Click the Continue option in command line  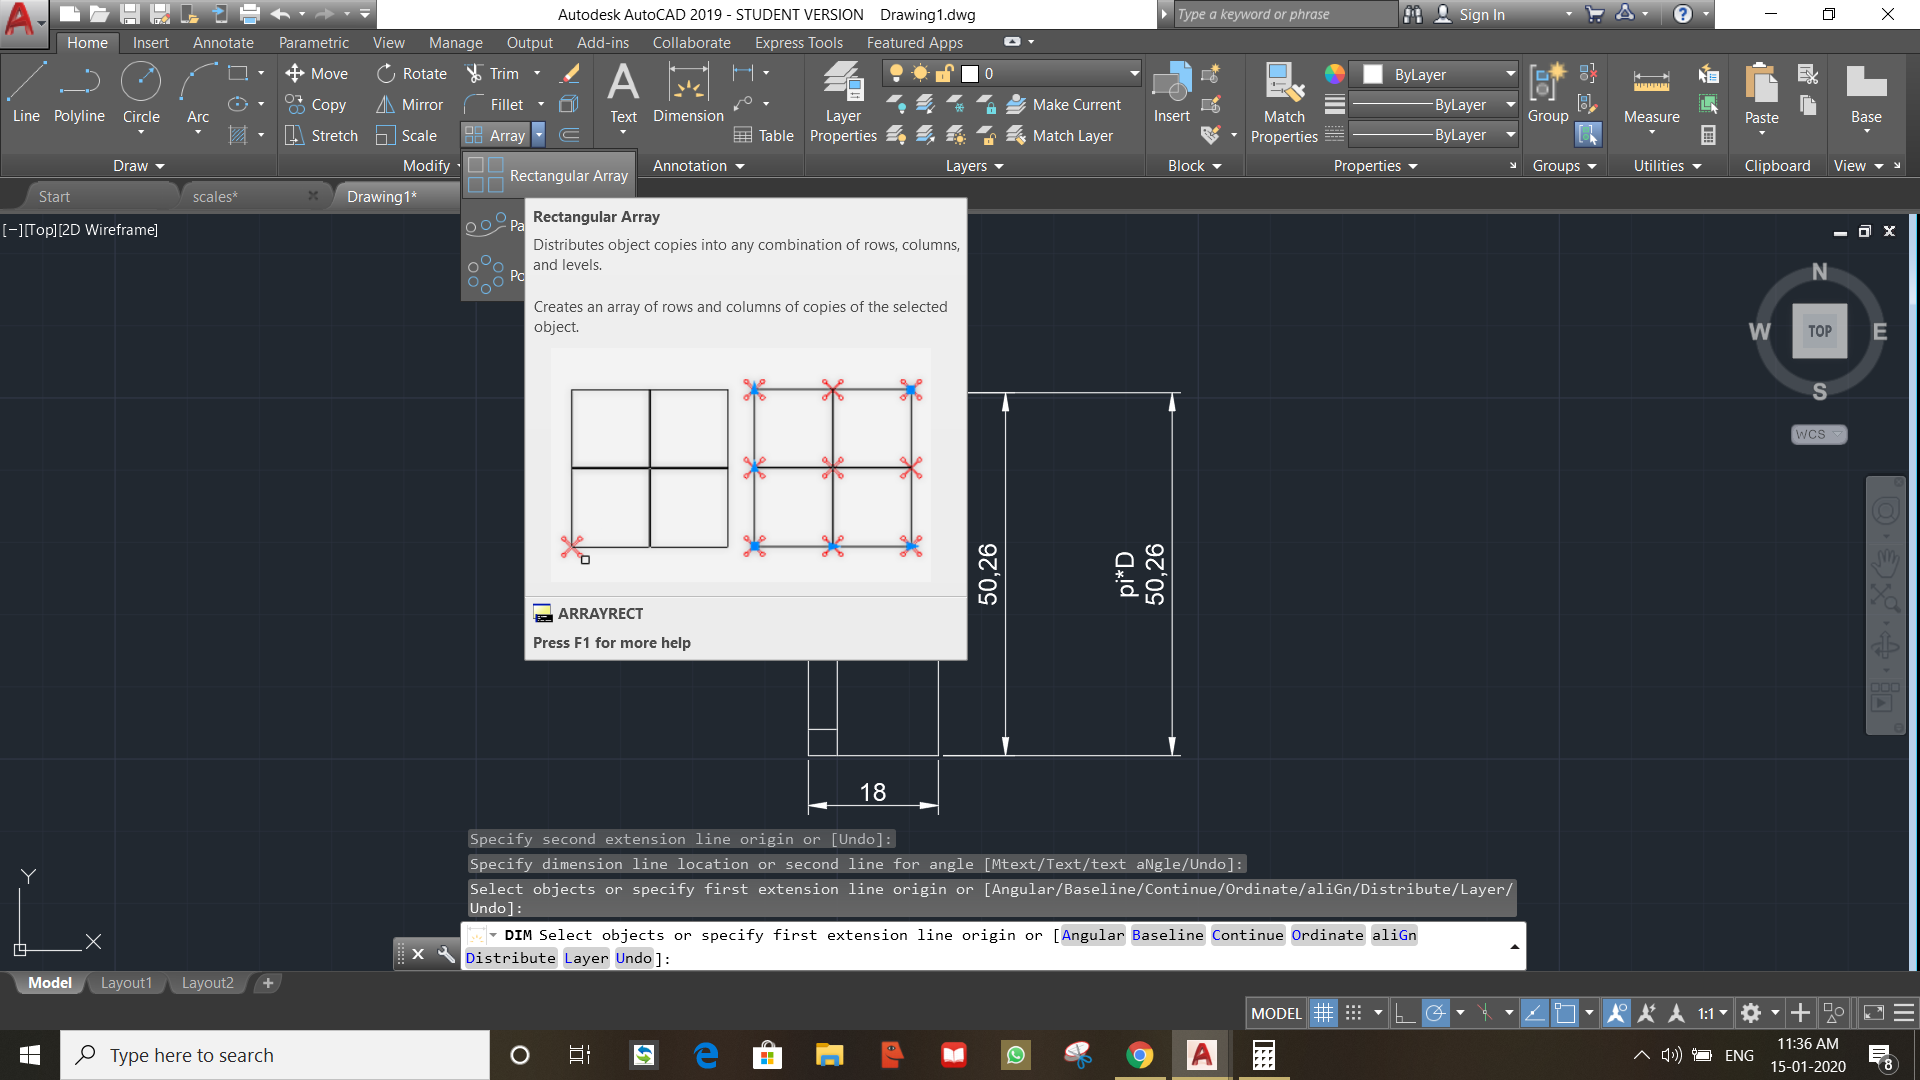pos(1247,935)
